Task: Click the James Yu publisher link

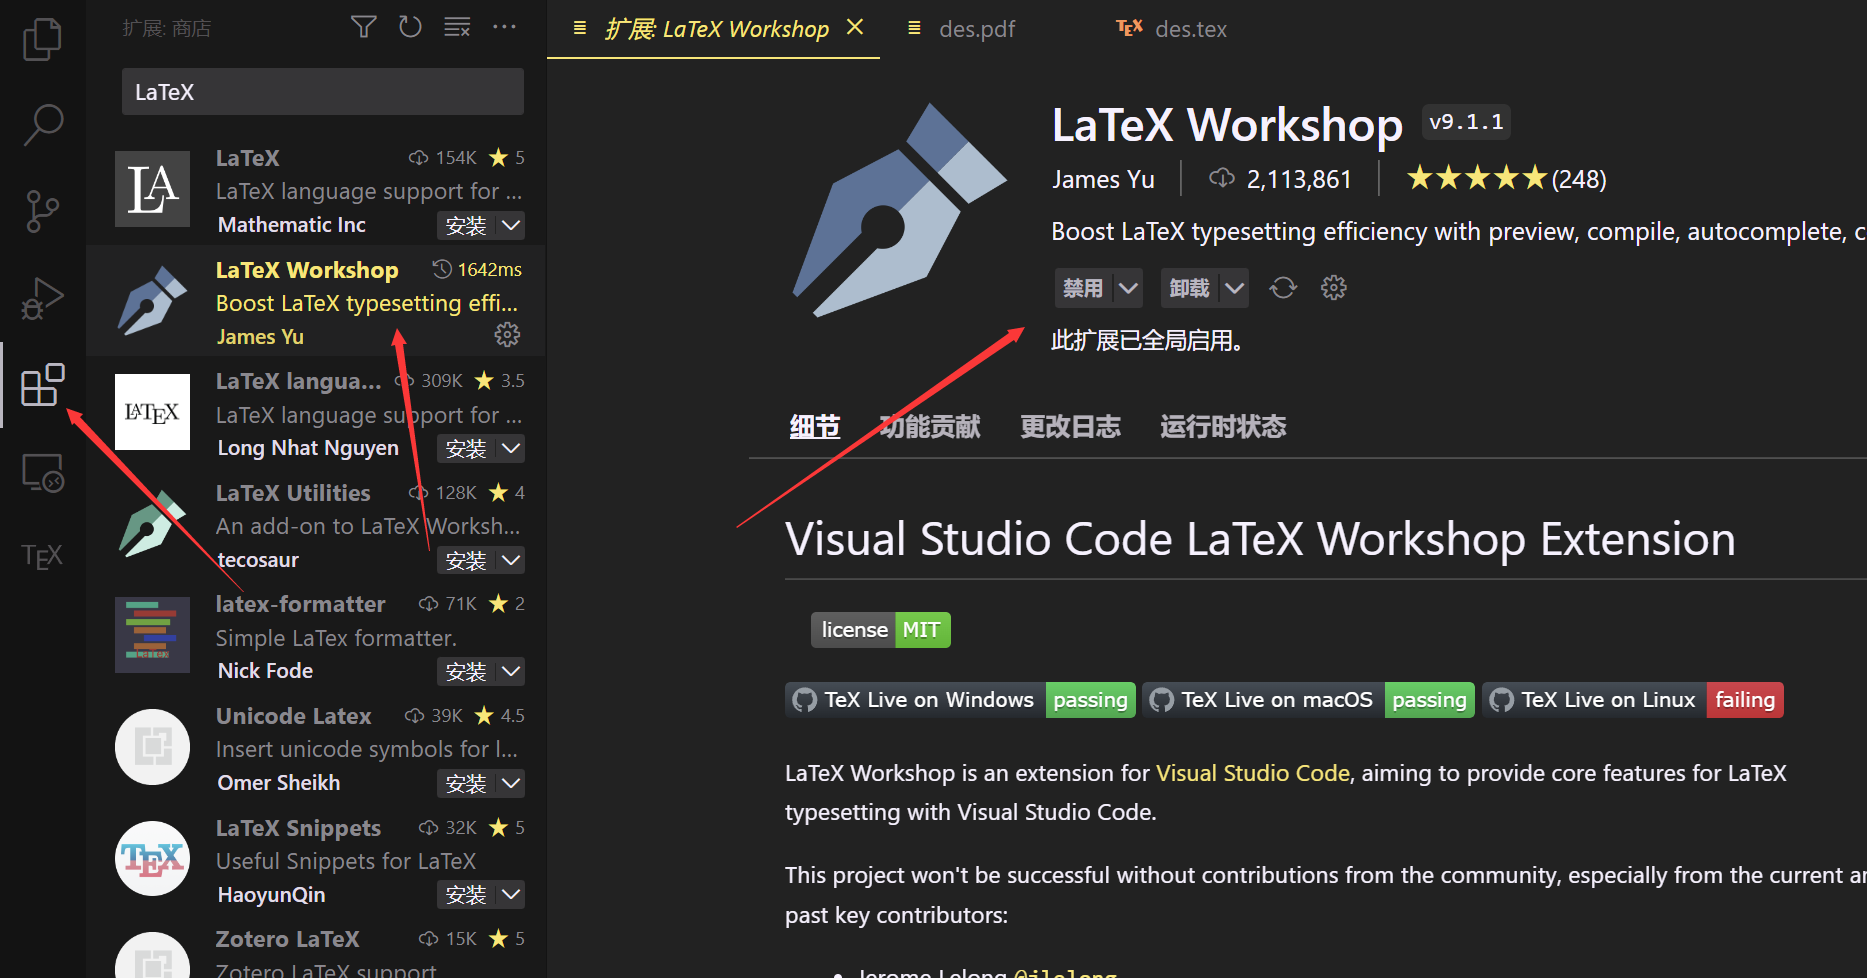Action: (1103, 179)
